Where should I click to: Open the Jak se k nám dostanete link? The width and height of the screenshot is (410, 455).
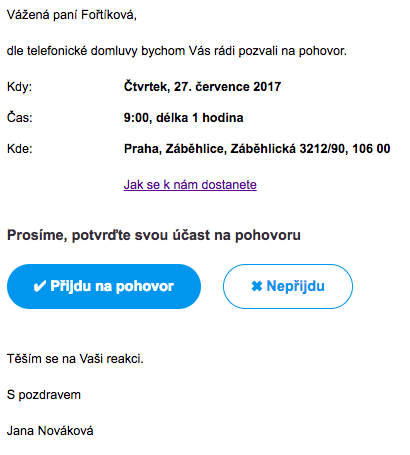tap(190, 184)
